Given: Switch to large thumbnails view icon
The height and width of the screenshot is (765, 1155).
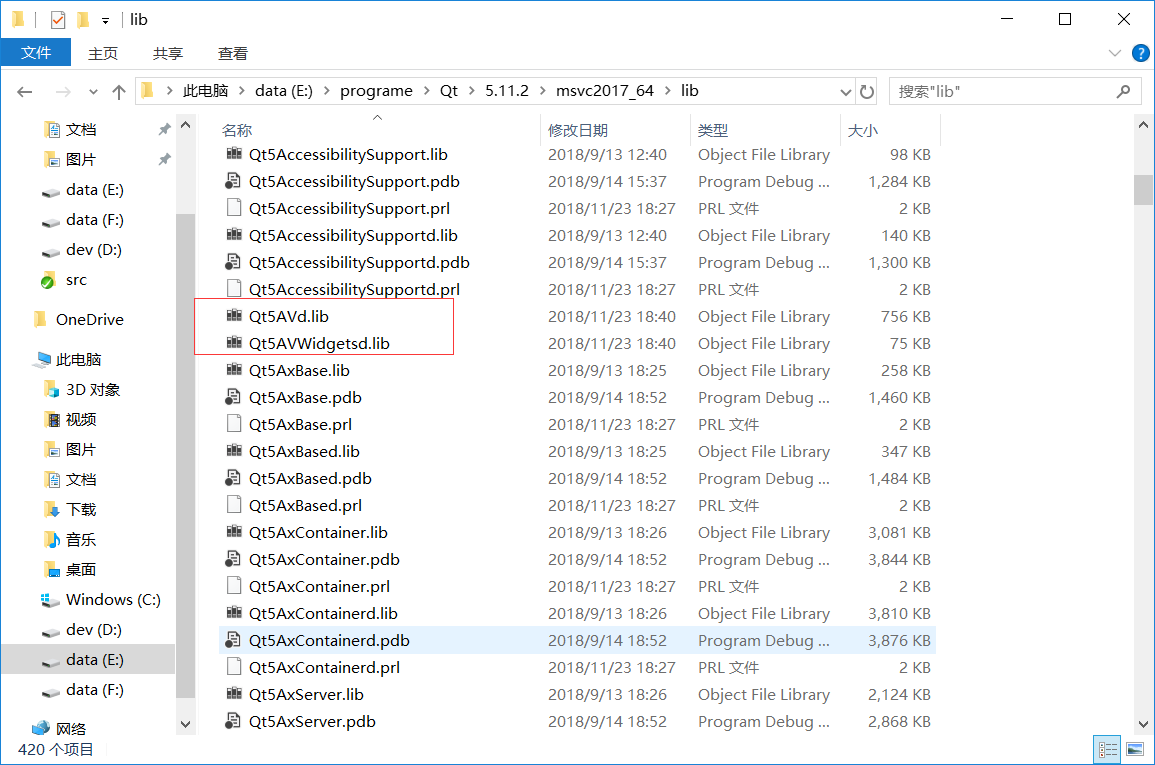Looking at the screenshot, I should [x=1135, y=750].
